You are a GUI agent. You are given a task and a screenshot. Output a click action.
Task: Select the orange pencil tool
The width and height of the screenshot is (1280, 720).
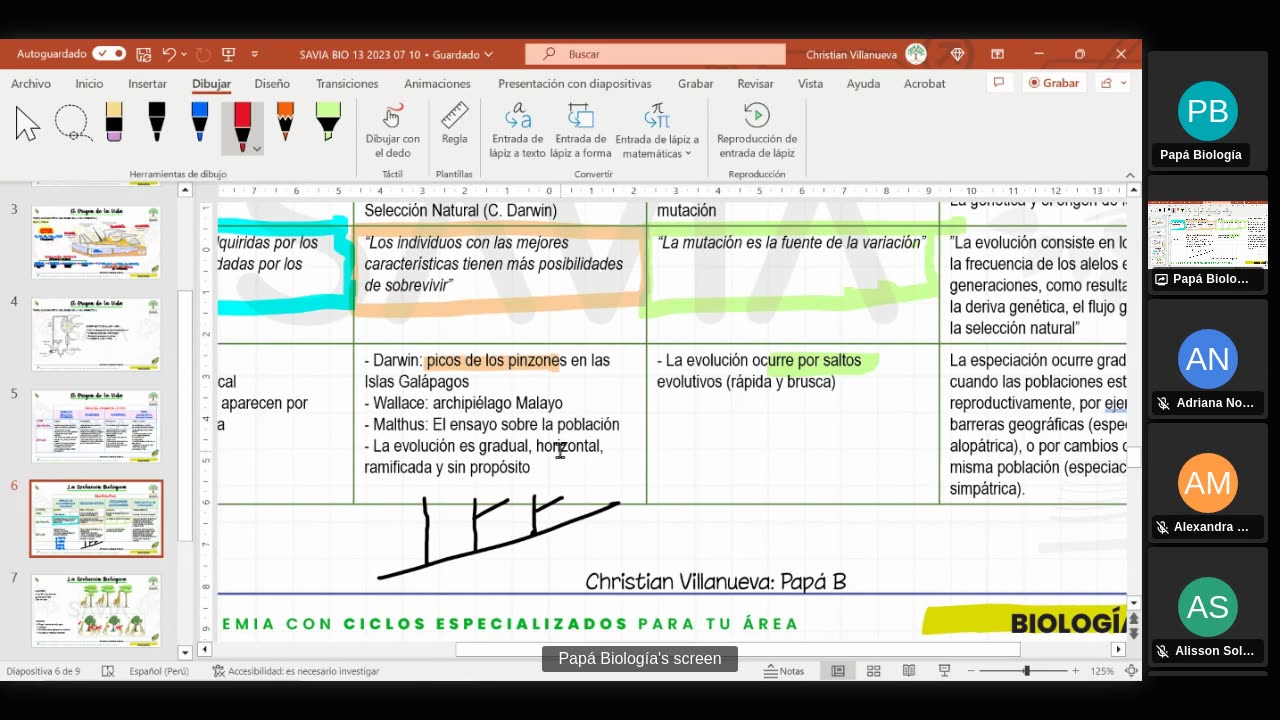pyautogui.click(x=285, y=122)
